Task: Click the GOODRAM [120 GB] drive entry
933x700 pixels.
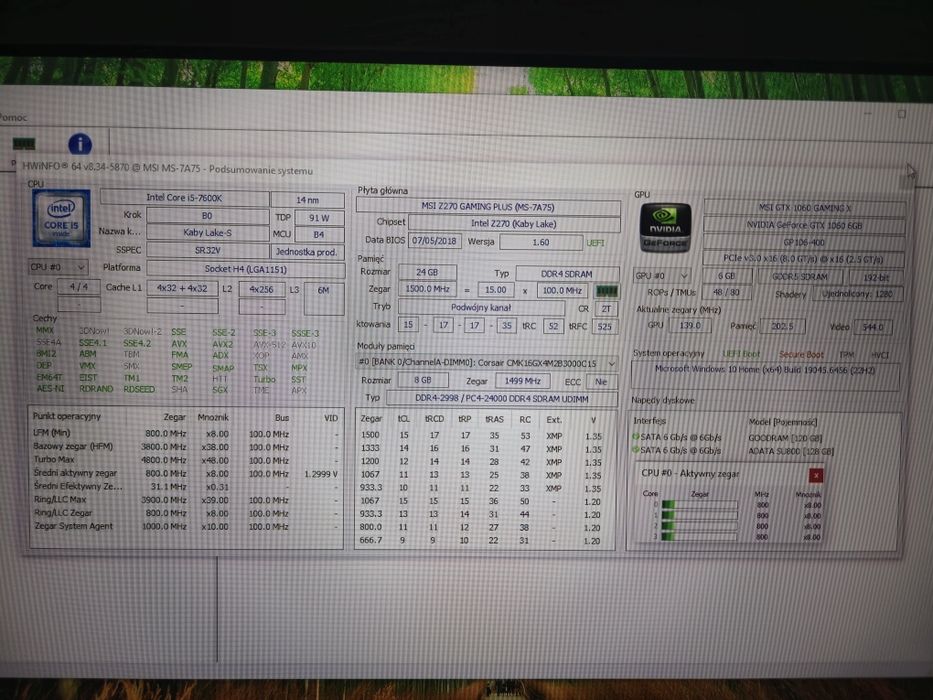Action: tap(785, 438)
